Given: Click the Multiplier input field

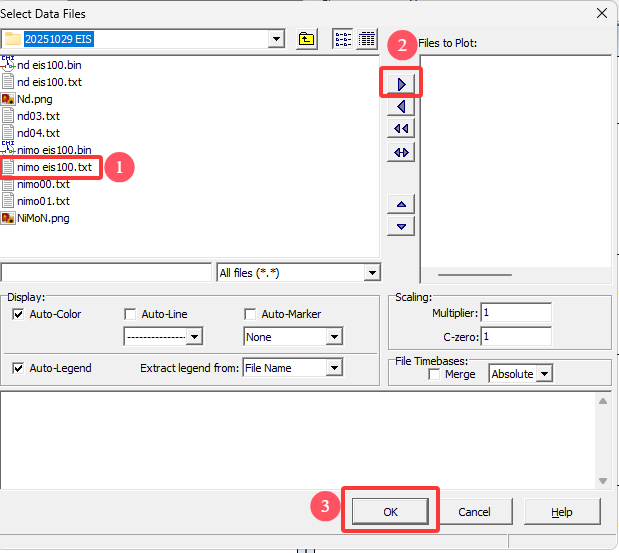Looking at the screenshot, I should pyautogui.click(x=516, y=313).
